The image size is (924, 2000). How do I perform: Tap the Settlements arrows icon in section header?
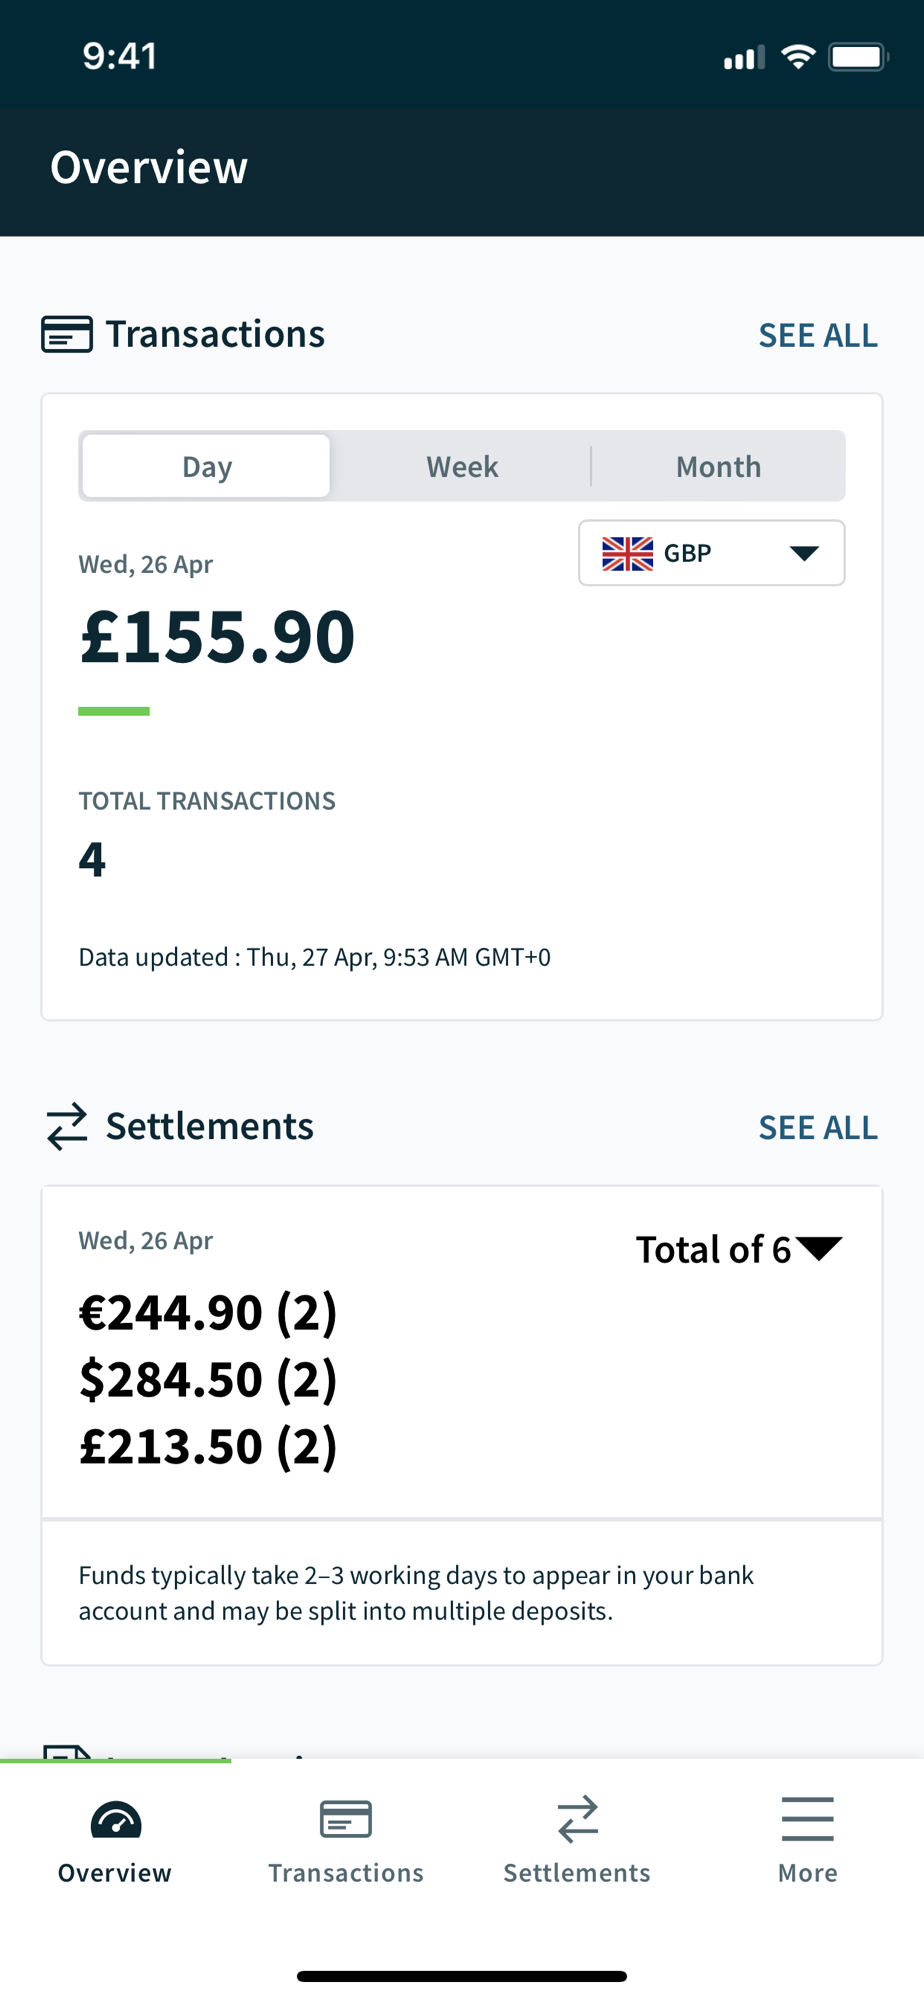click(67, 1127)
